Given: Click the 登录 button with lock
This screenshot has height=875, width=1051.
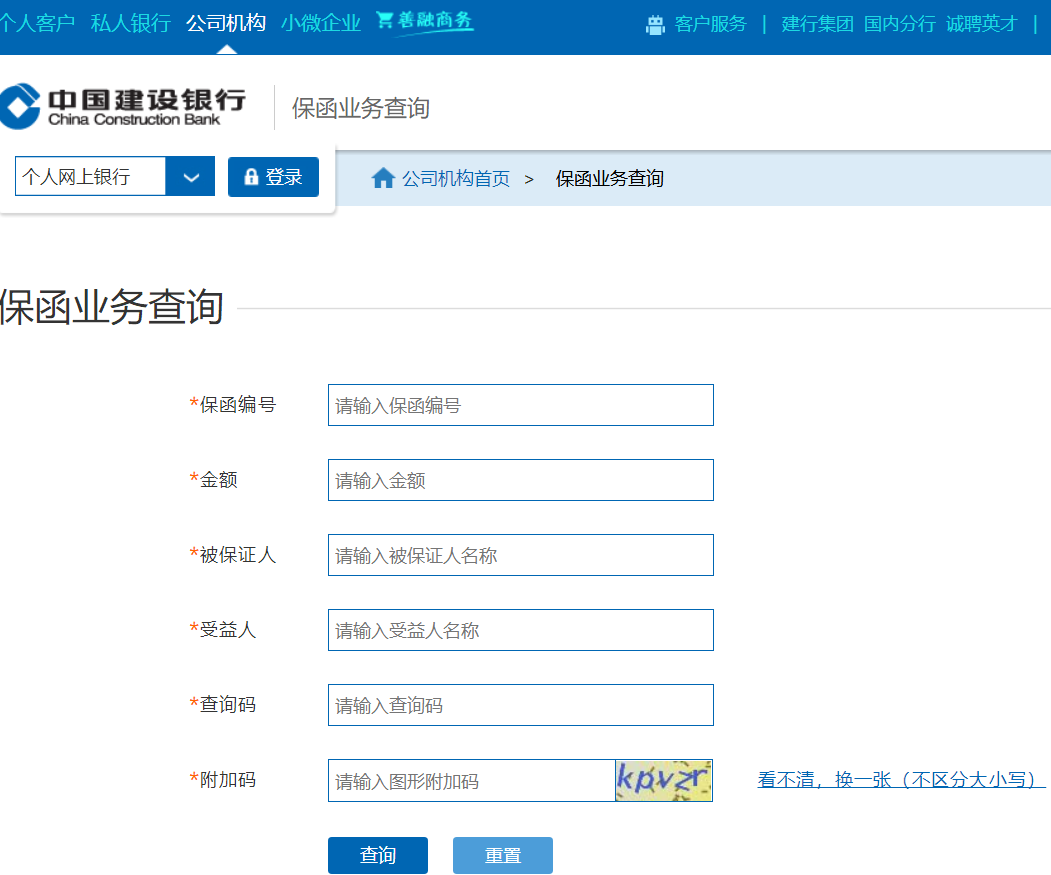Looking at the screenshot, I should pos(273,177).
